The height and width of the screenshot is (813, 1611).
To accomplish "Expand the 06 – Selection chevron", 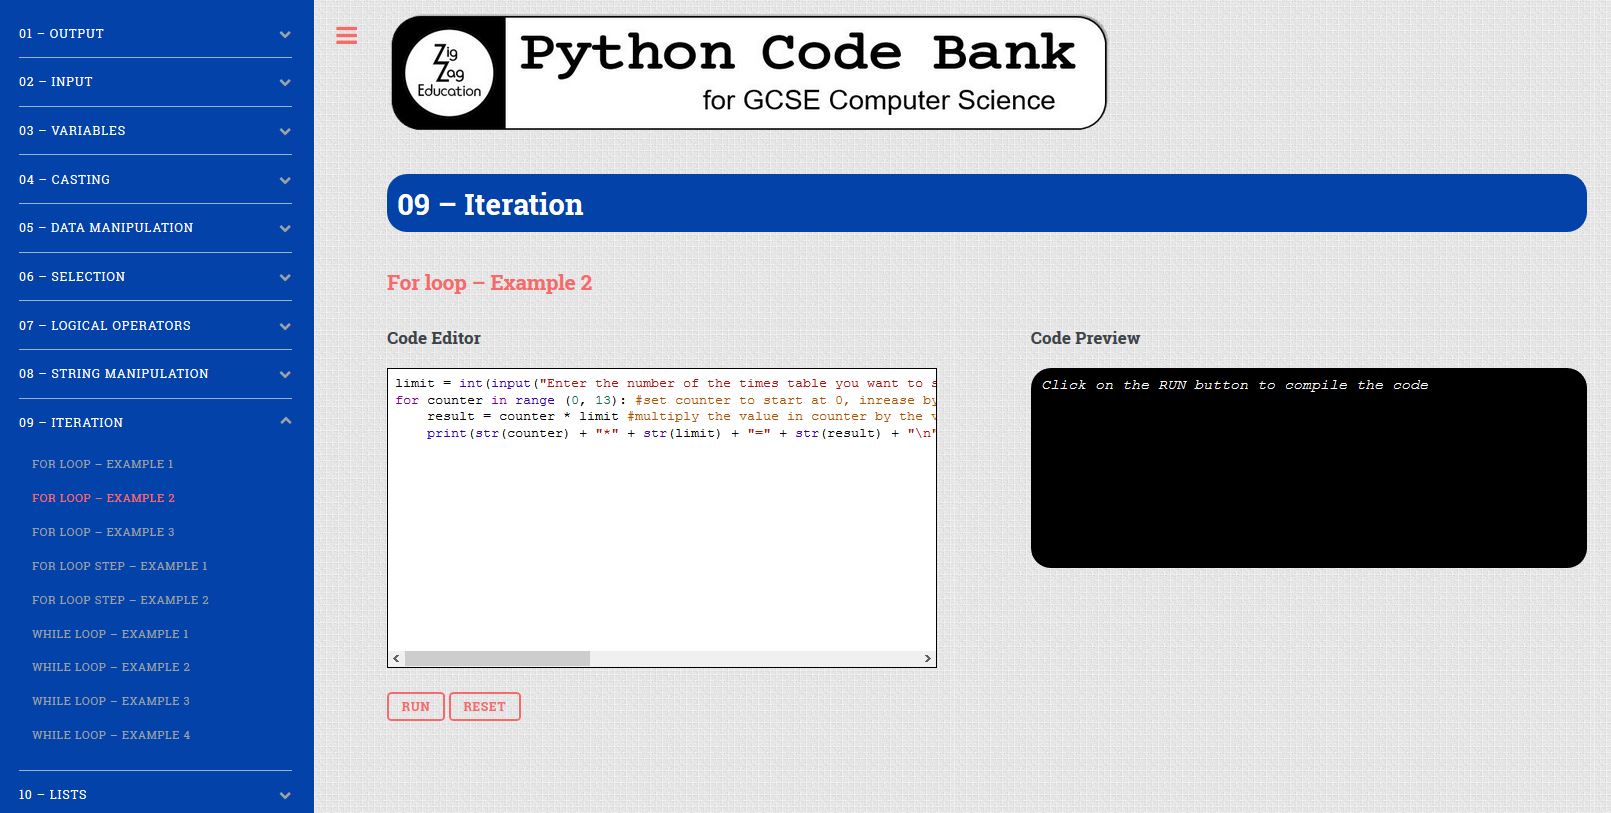I will pyautogui.click(x=285, y=278).
